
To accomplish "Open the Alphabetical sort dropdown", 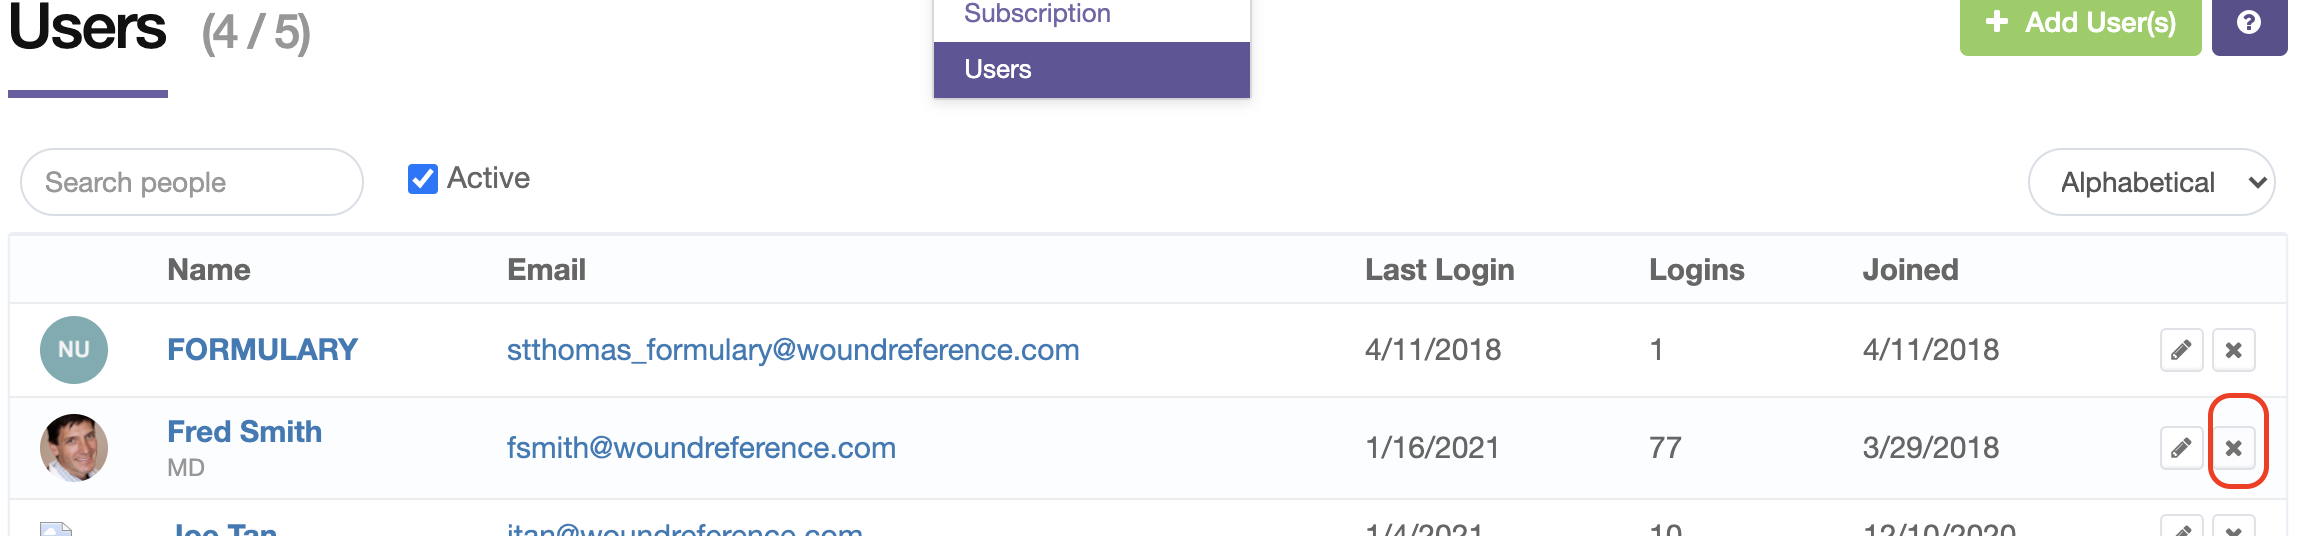I will pos(2151,182).
